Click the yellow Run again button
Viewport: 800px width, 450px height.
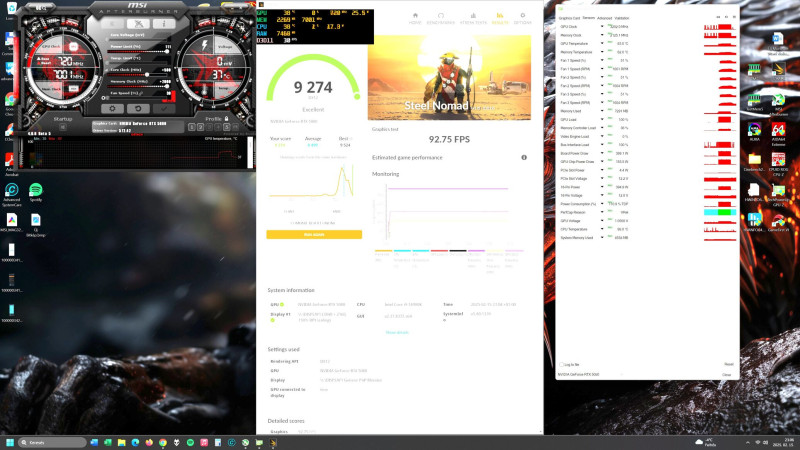[x=314, y=235]
